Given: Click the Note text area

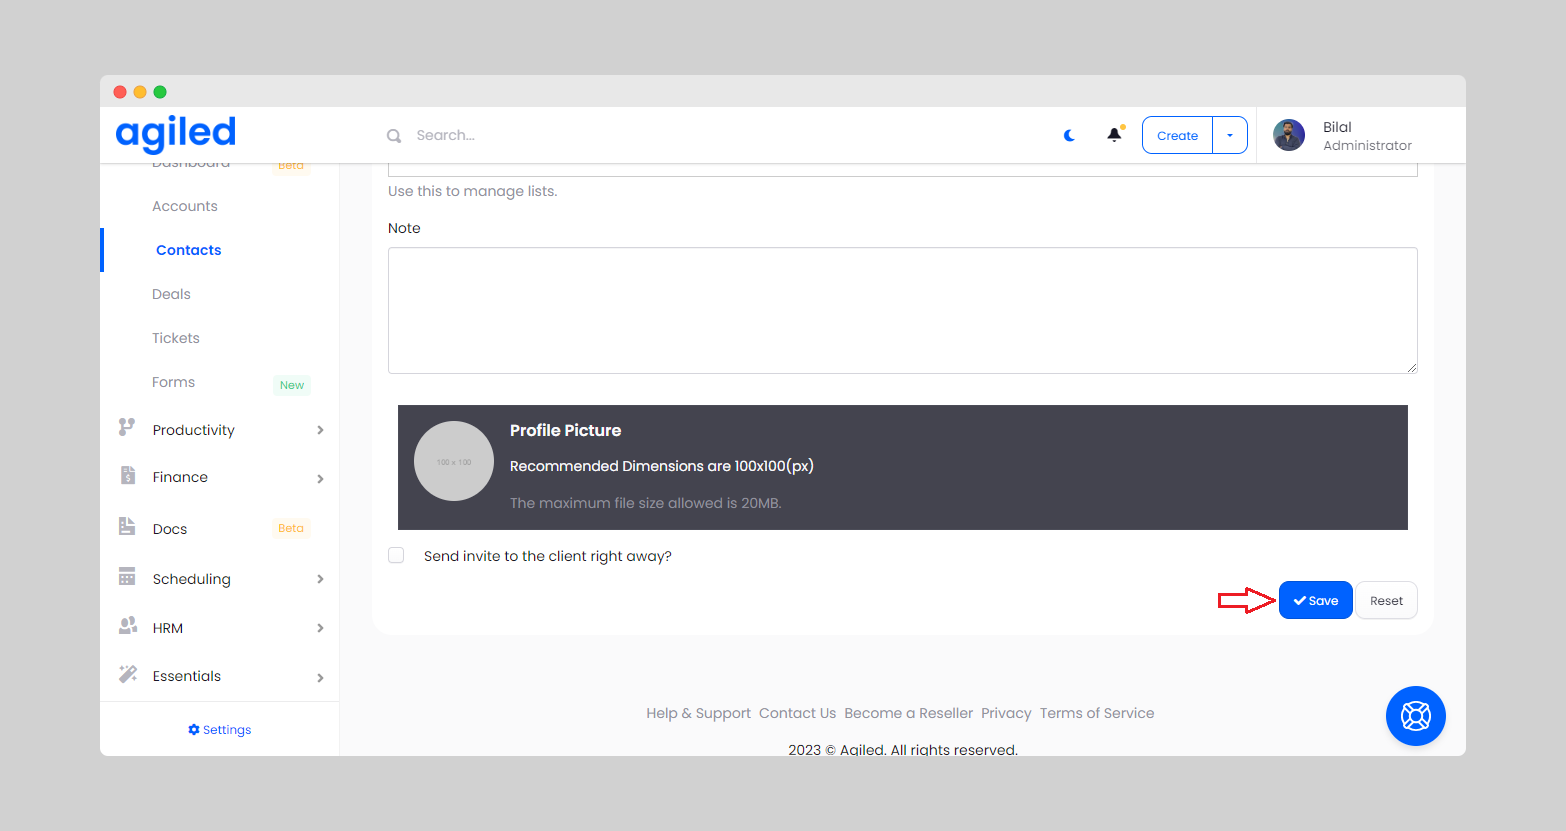Looking at the screenshot, I should [902, 310].
